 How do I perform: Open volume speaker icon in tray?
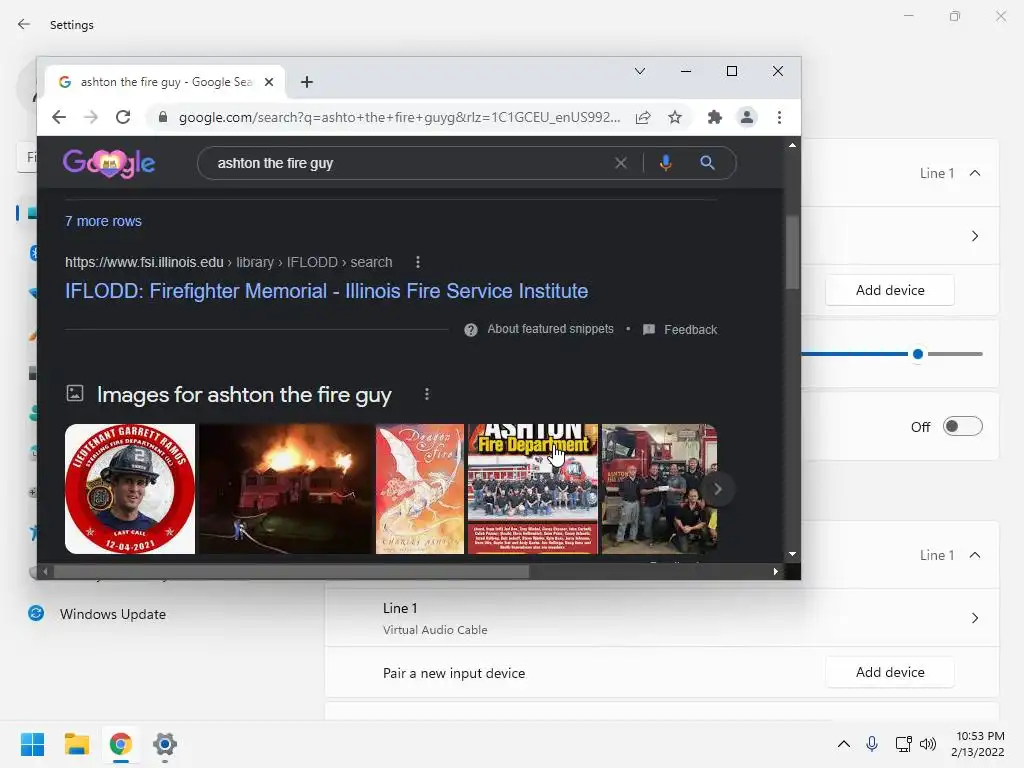point(927,744)
